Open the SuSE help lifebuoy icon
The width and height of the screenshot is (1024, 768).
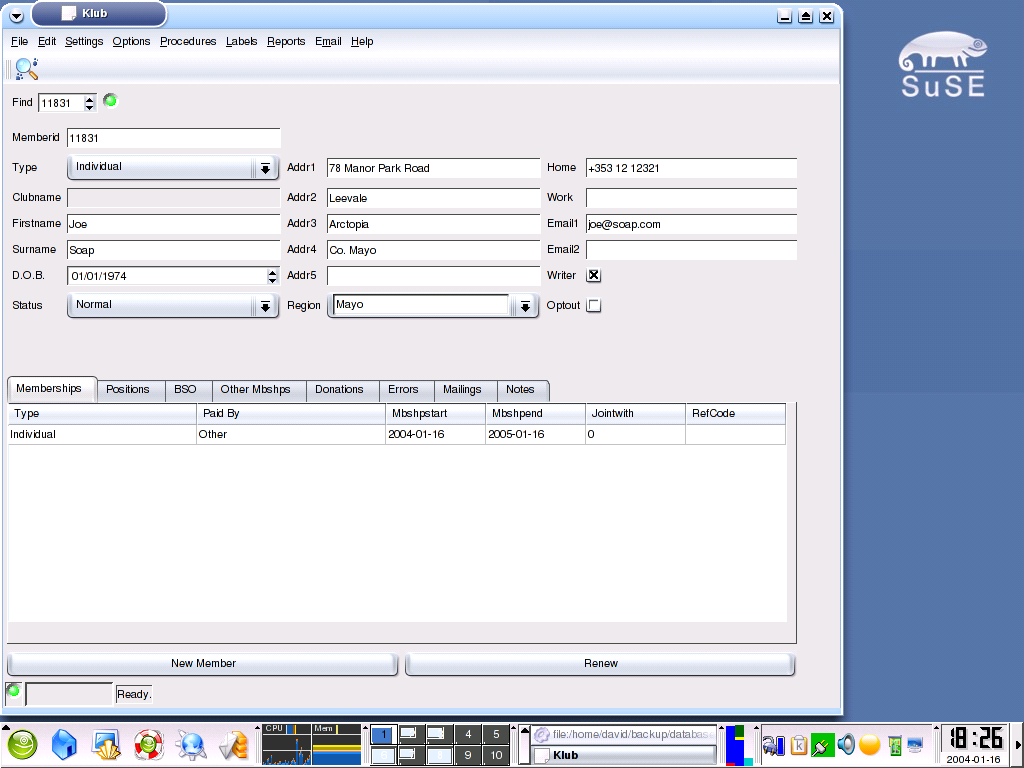point(148,744)
